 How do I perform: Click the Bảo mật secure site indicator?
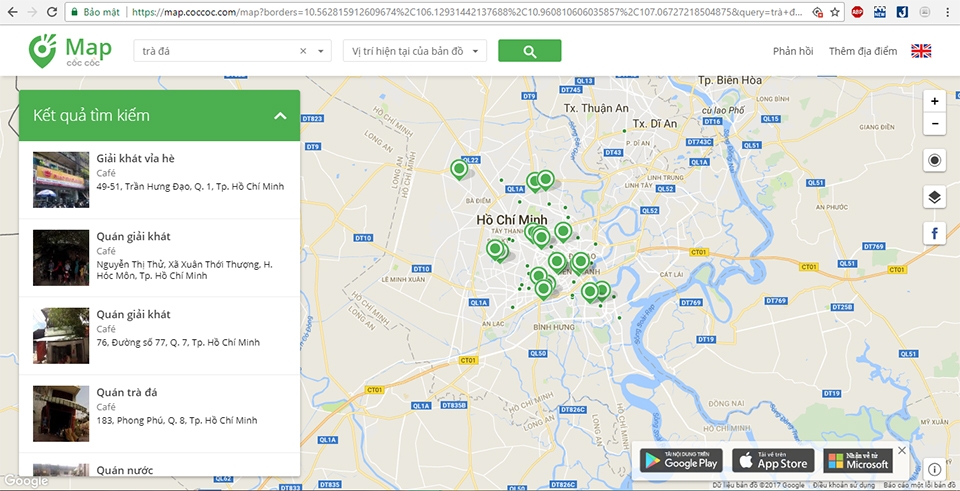tap(95, 12)
